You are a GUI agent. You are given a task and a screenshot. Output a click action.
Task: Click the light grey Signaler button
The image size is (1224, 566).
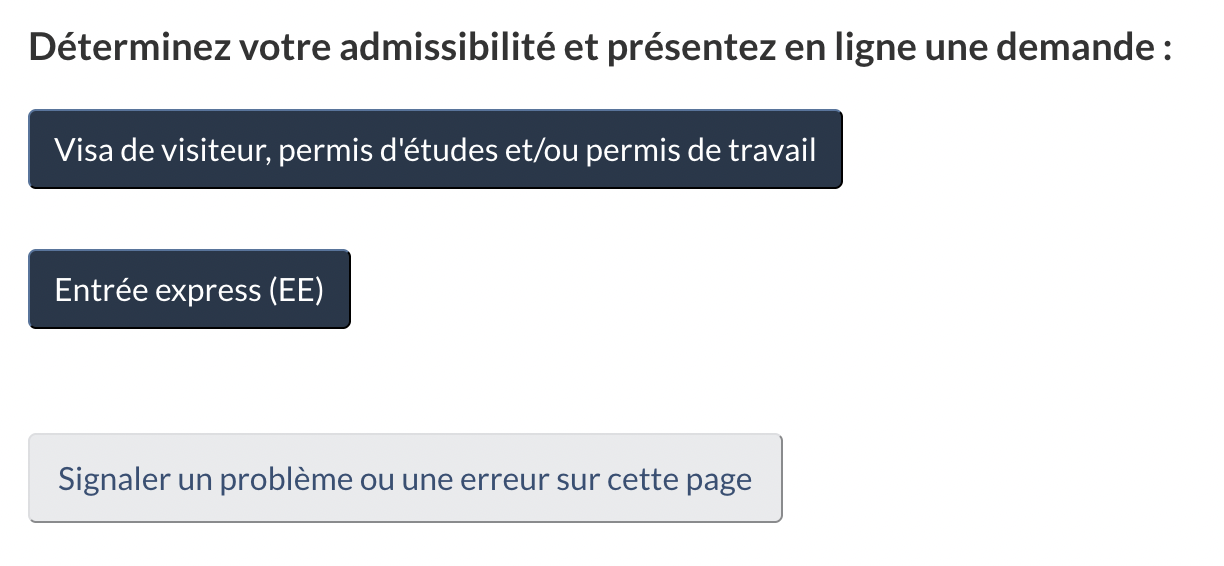point(405,478)
